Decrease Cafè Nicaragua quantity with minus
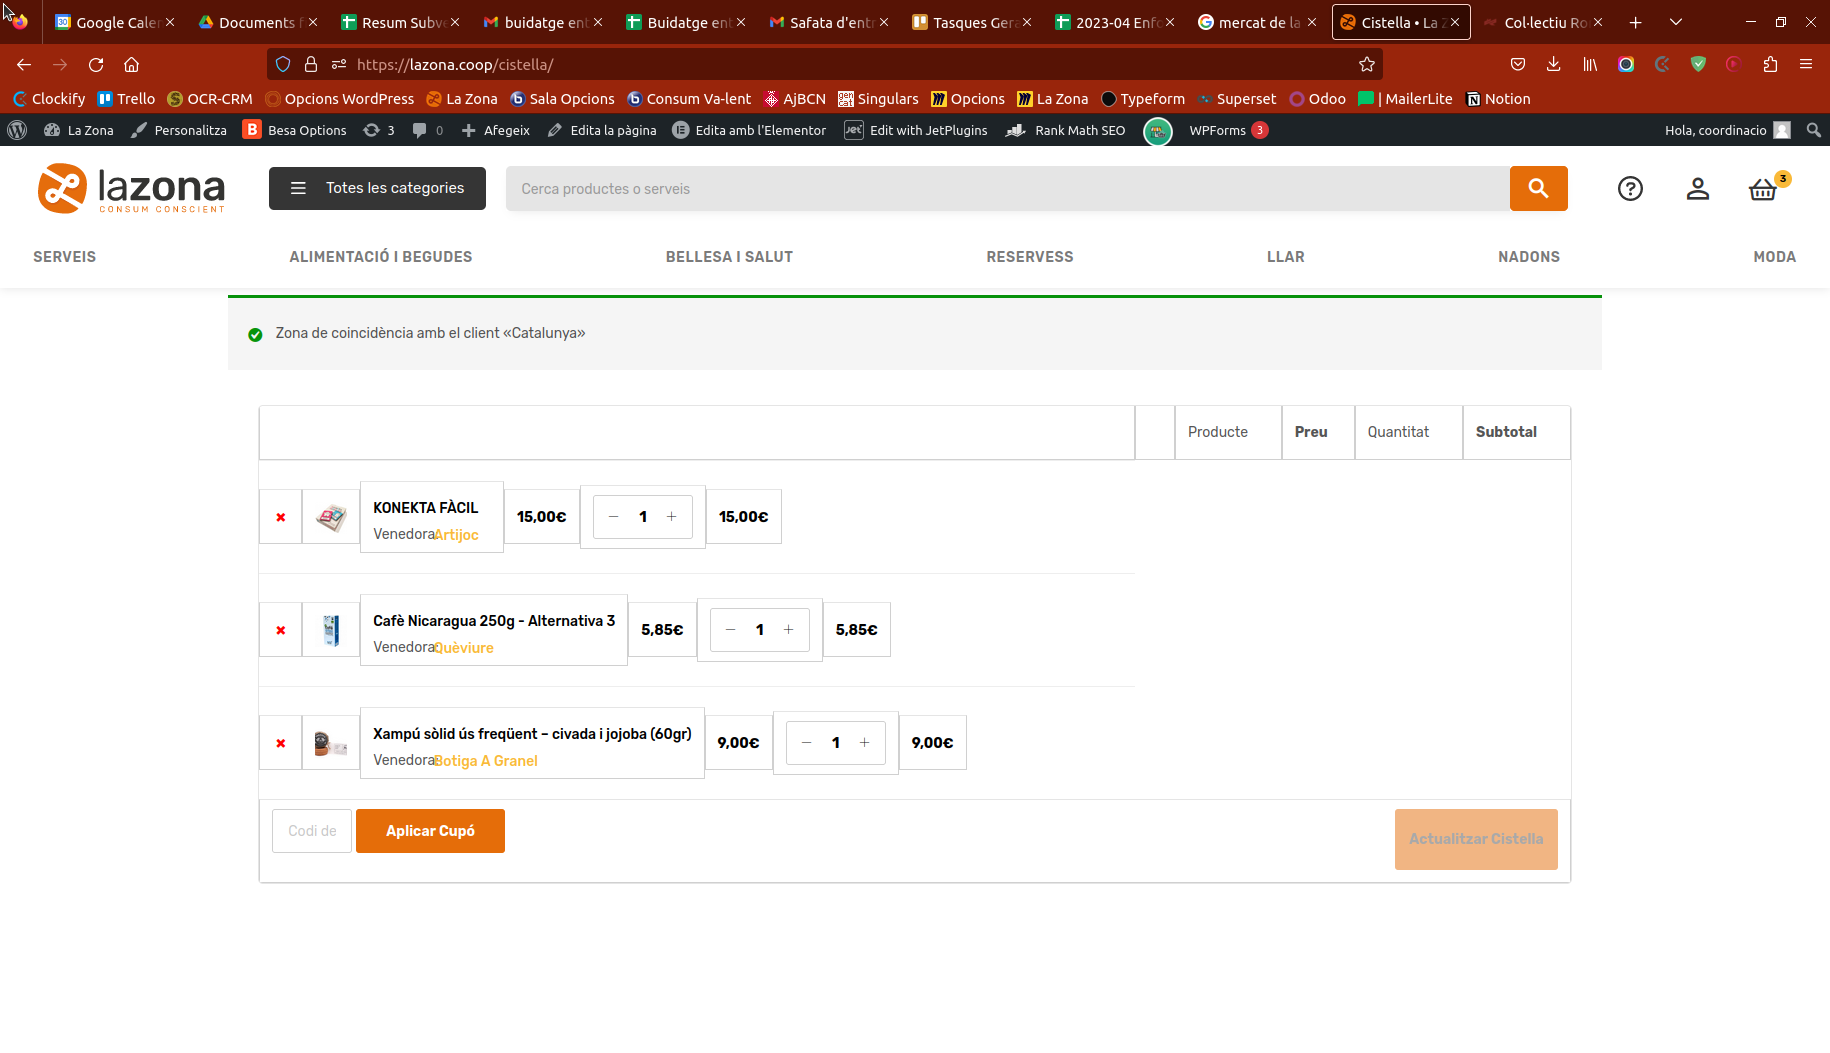 [730, 630]
